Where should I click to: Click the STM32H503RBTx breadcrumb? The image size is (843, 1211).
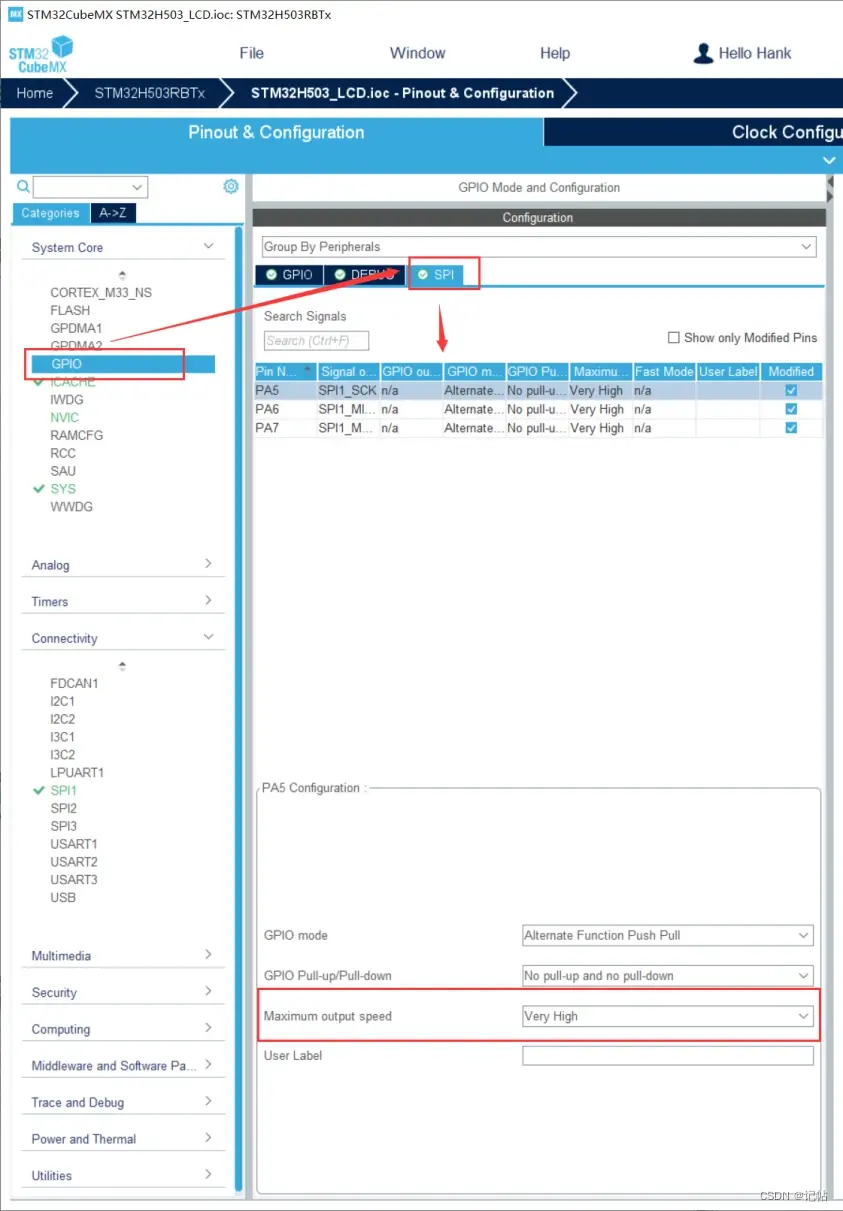click(x=150, y=93)
